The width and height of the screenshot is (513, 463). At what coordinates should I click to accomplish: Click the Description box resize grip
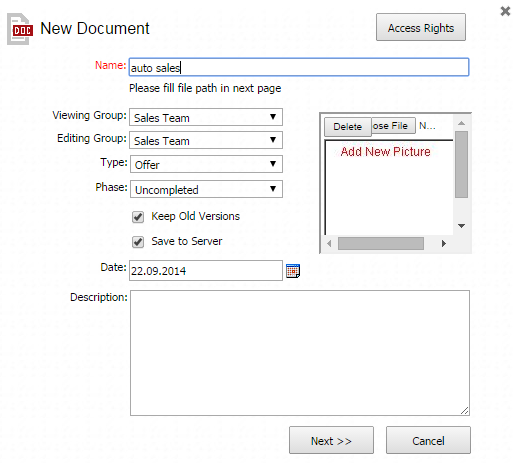[465, 411]
